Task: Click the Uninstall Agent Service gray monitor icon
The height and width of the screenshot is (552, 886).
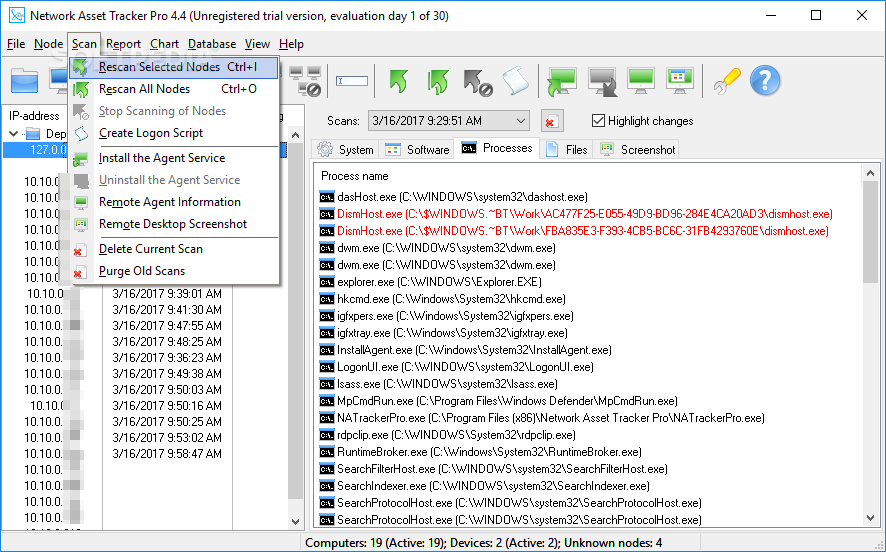Action: click(602, 81)
